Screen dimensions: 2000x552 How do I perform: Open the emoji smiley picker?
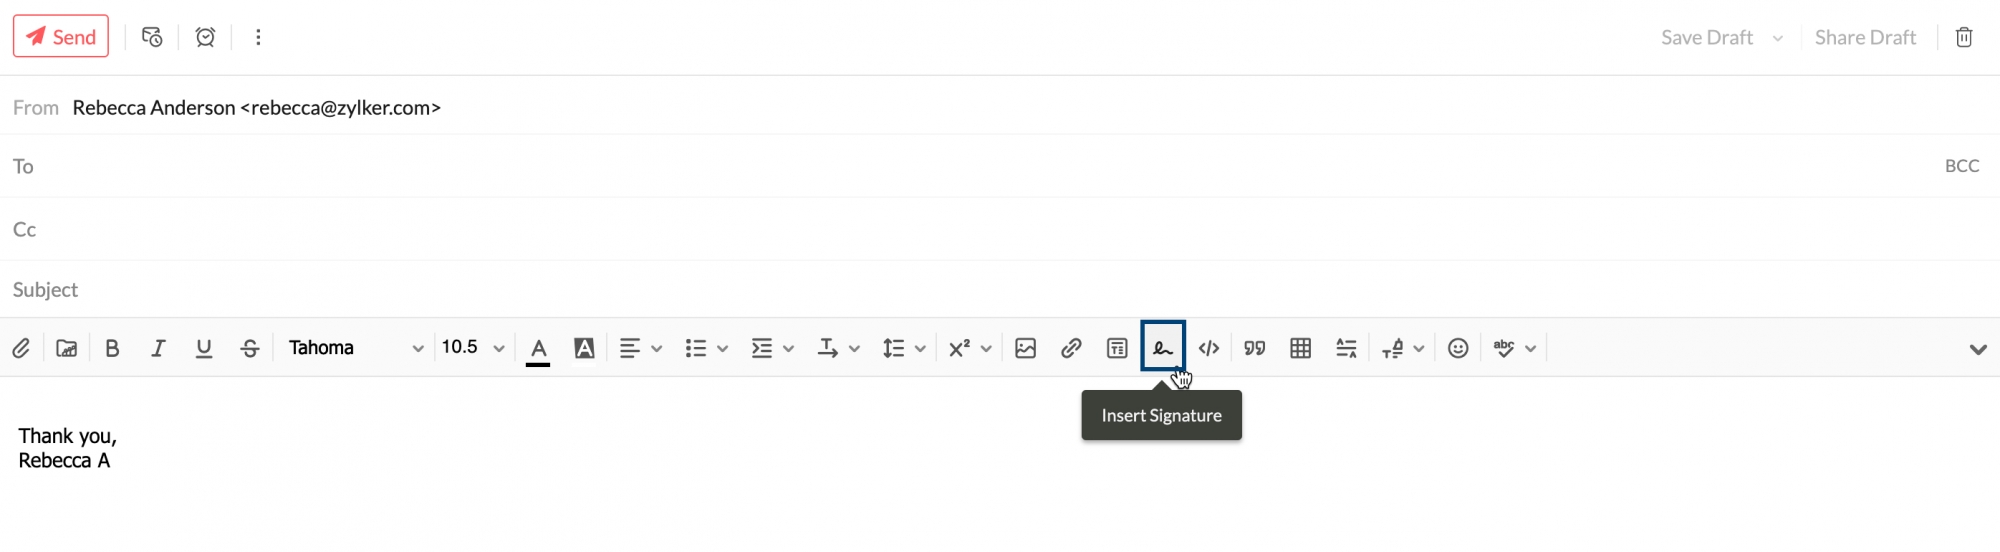pyautogui.click(x=1458, y=348)
